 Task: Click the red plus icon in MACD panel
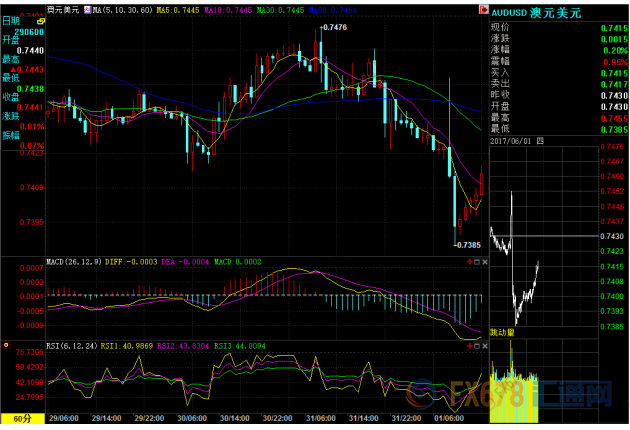[470, 262]
